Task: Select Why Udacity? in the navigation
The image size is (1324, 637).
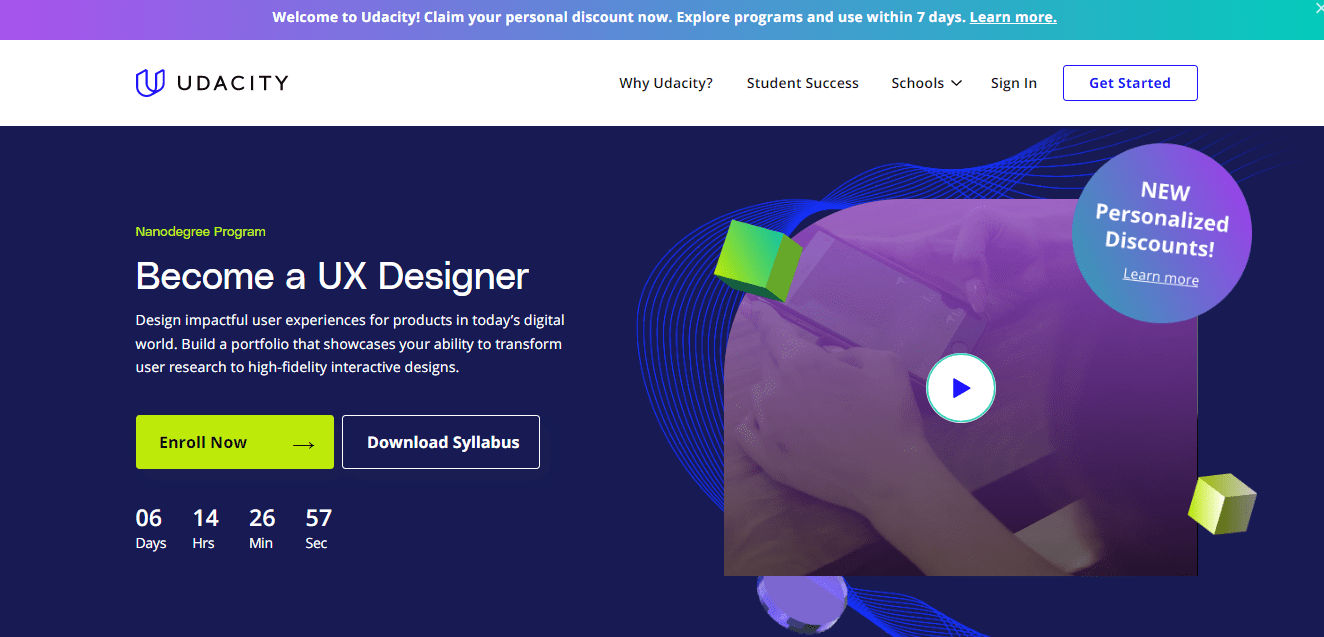Action: pos(665,83)
